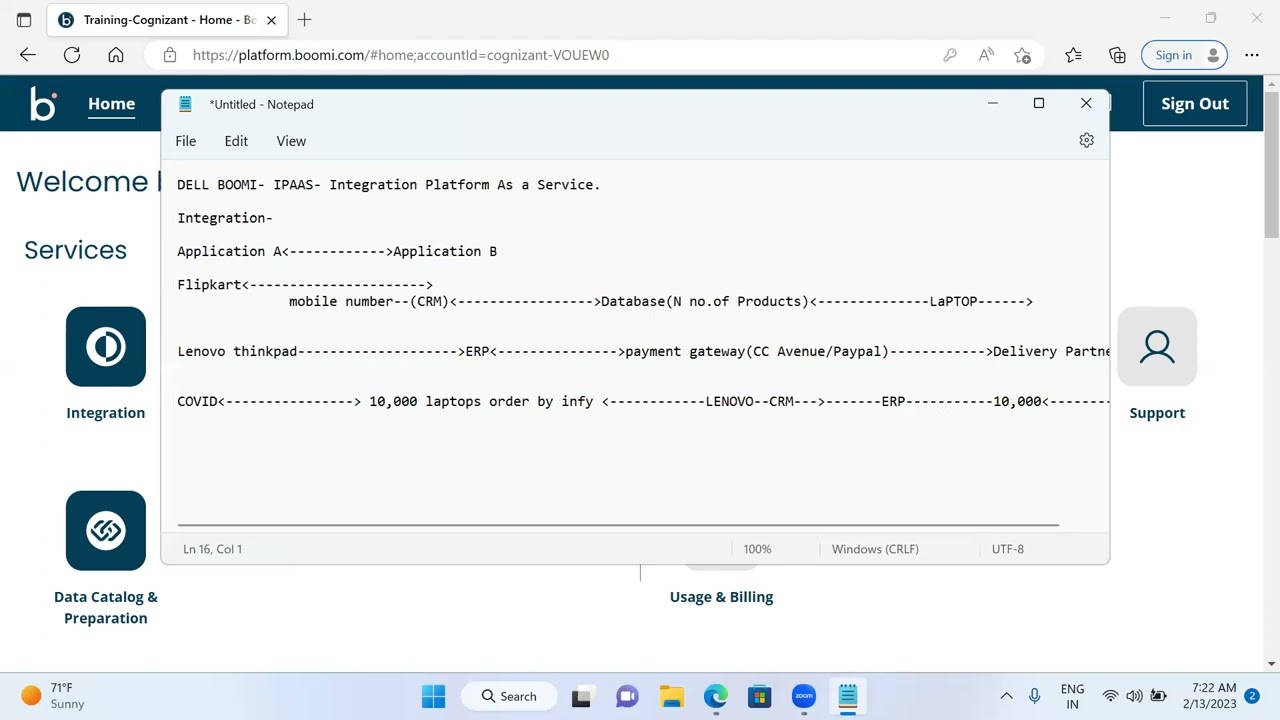Screen dimensions: 1280x720
Task: Click the 'COVID' line in Notepad
Action: (x=643, y=402)
